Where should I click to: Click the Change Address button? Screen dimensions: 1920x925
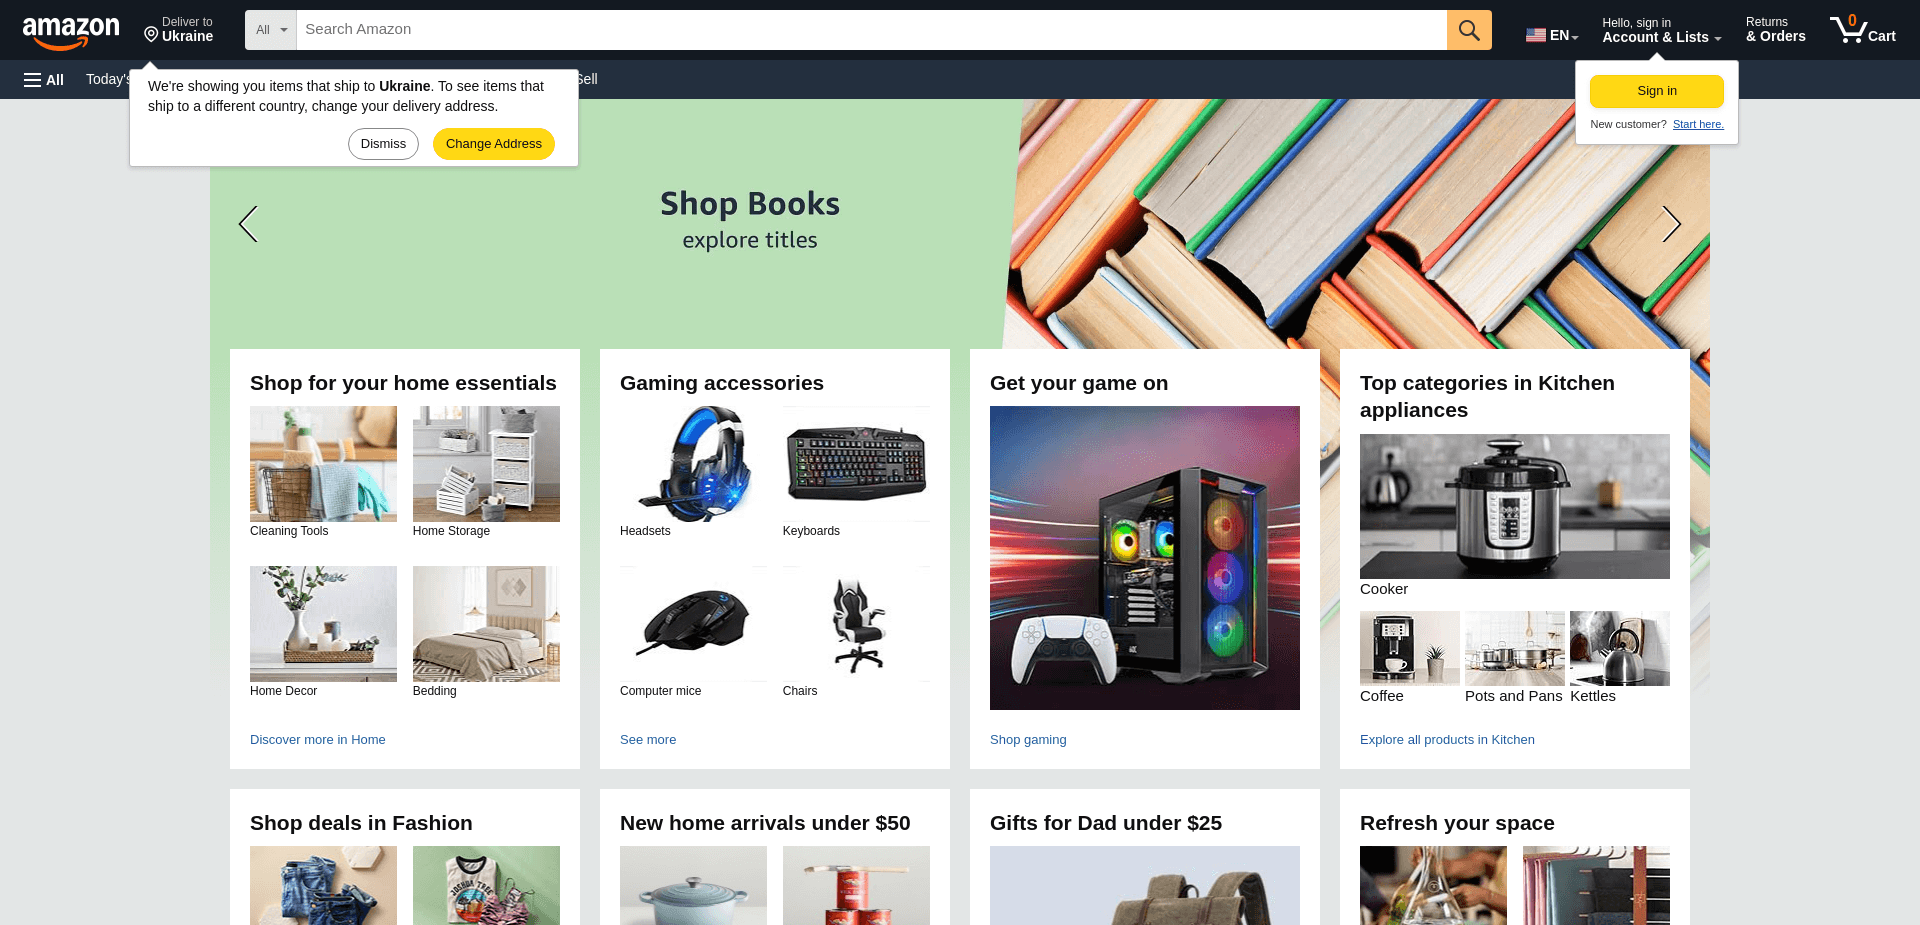(493, 144)
